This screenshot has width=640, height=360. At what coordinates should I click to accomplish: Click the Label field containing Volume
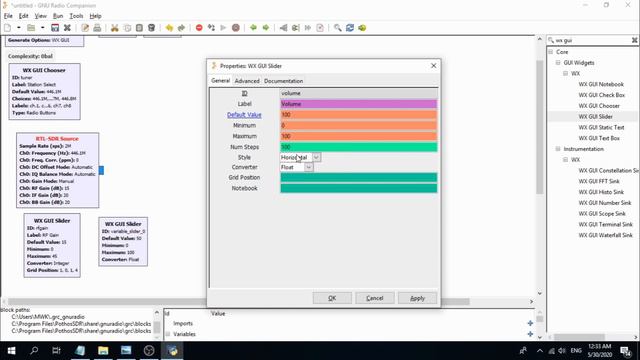(x=358, y=104)
